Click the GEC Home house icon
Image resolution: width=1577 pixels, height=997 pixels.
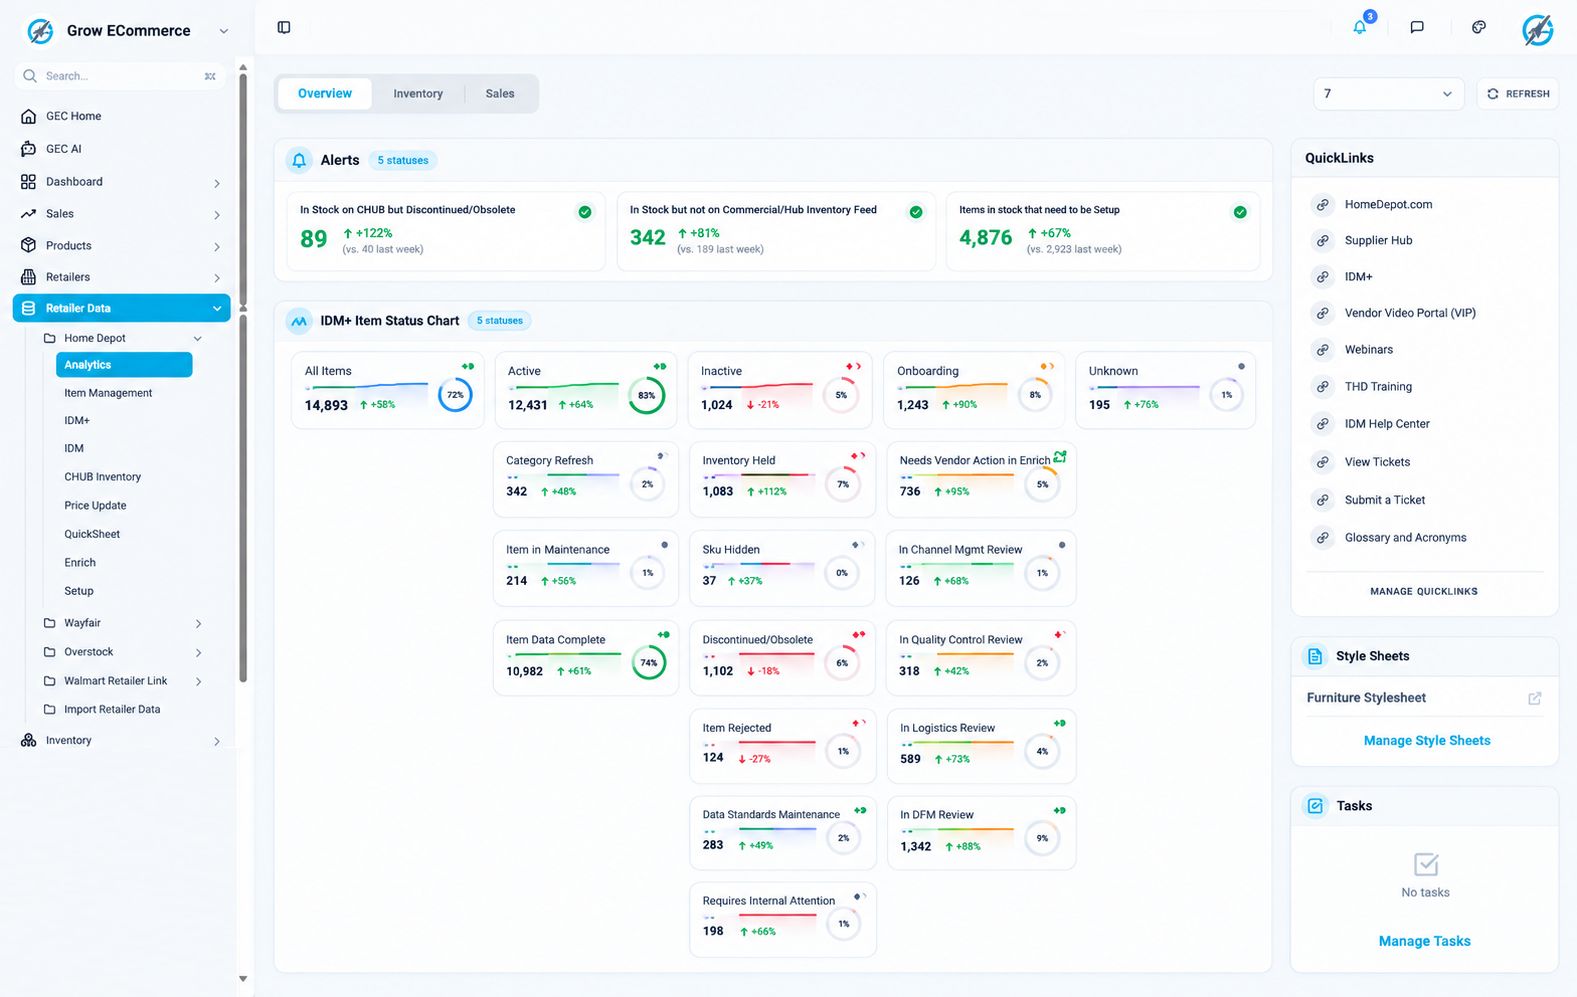[28, 116]
